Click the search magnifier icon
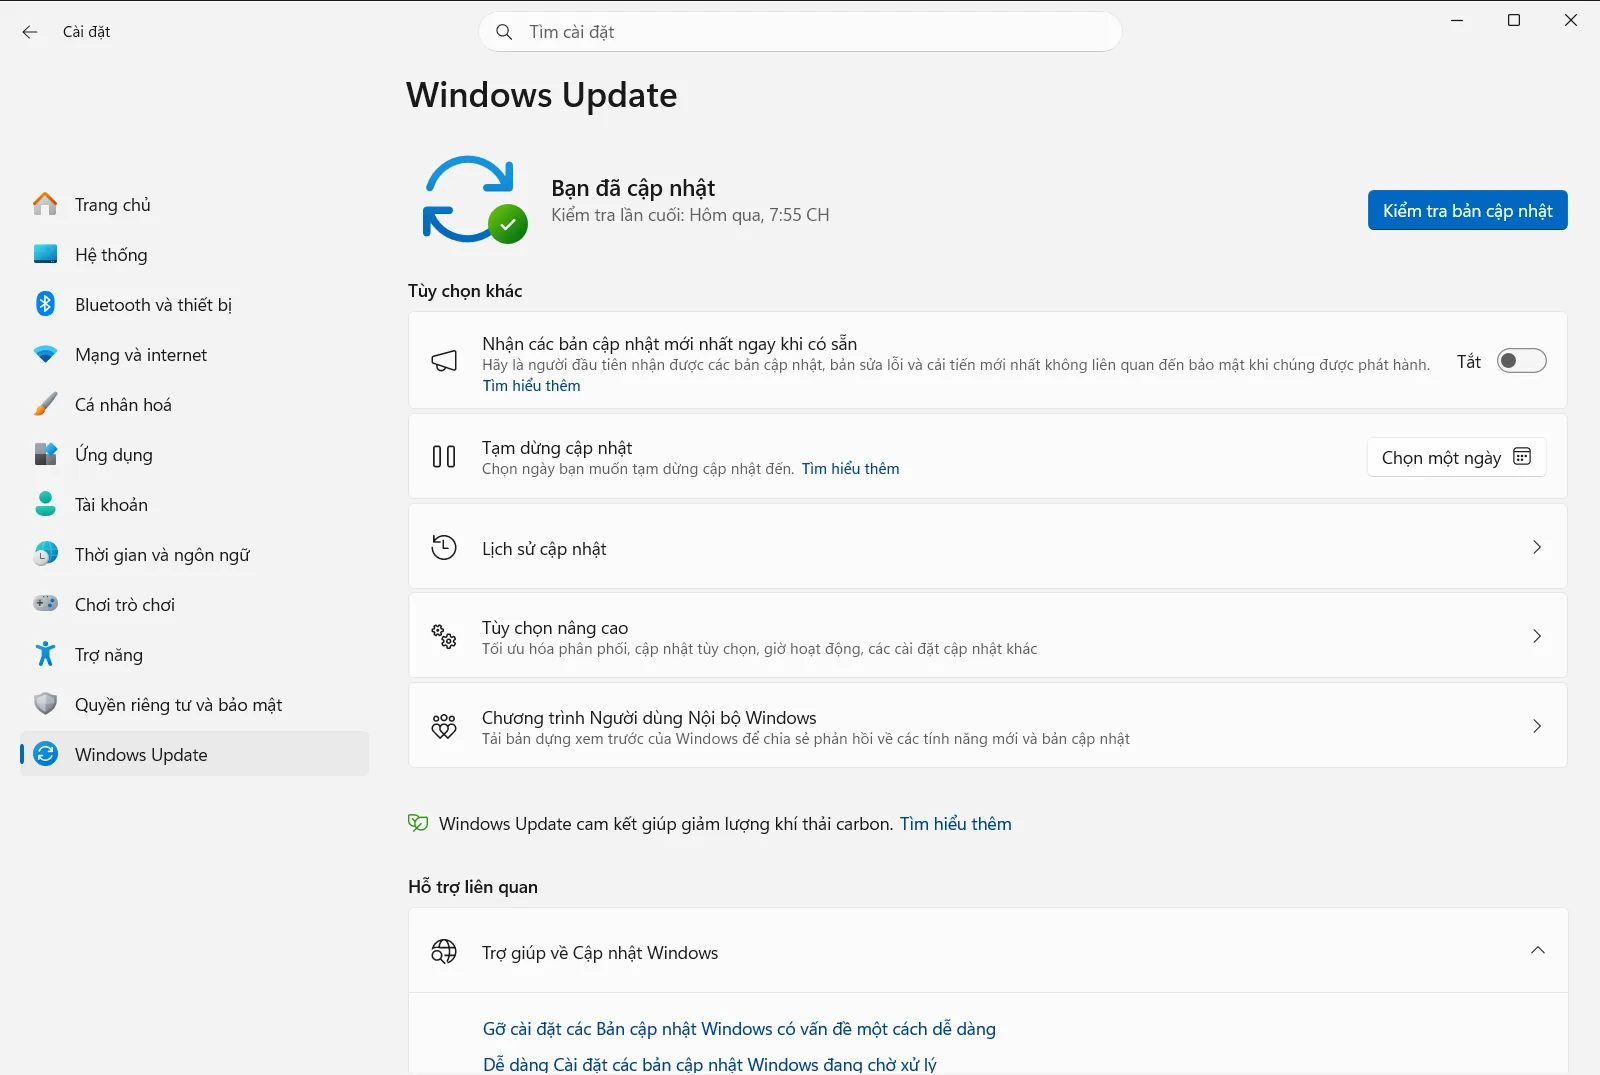This screenshot has width=1600, height=1075. [504, 32]
